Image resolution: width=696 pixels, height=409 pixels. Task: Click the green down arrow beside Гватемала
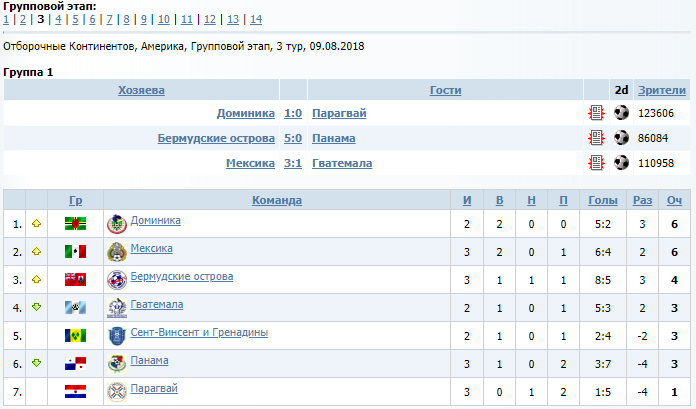point(36,306)
